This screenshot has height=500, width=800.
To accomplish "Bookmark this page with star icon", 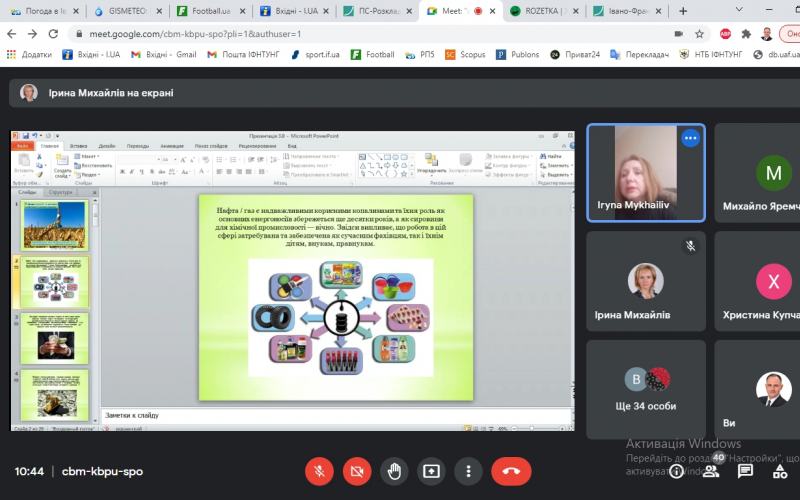I will (x=699, y=34).
